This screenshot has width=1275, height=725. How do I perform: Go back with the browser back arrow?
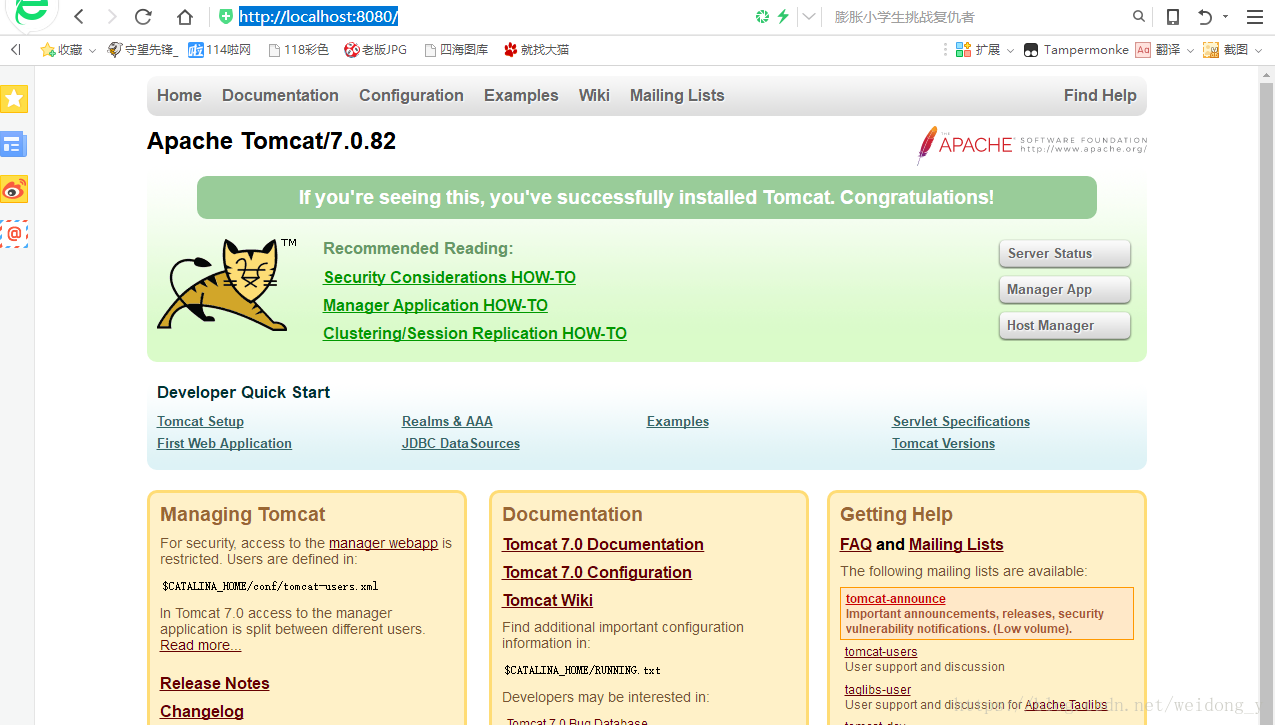tap(79, 17)
